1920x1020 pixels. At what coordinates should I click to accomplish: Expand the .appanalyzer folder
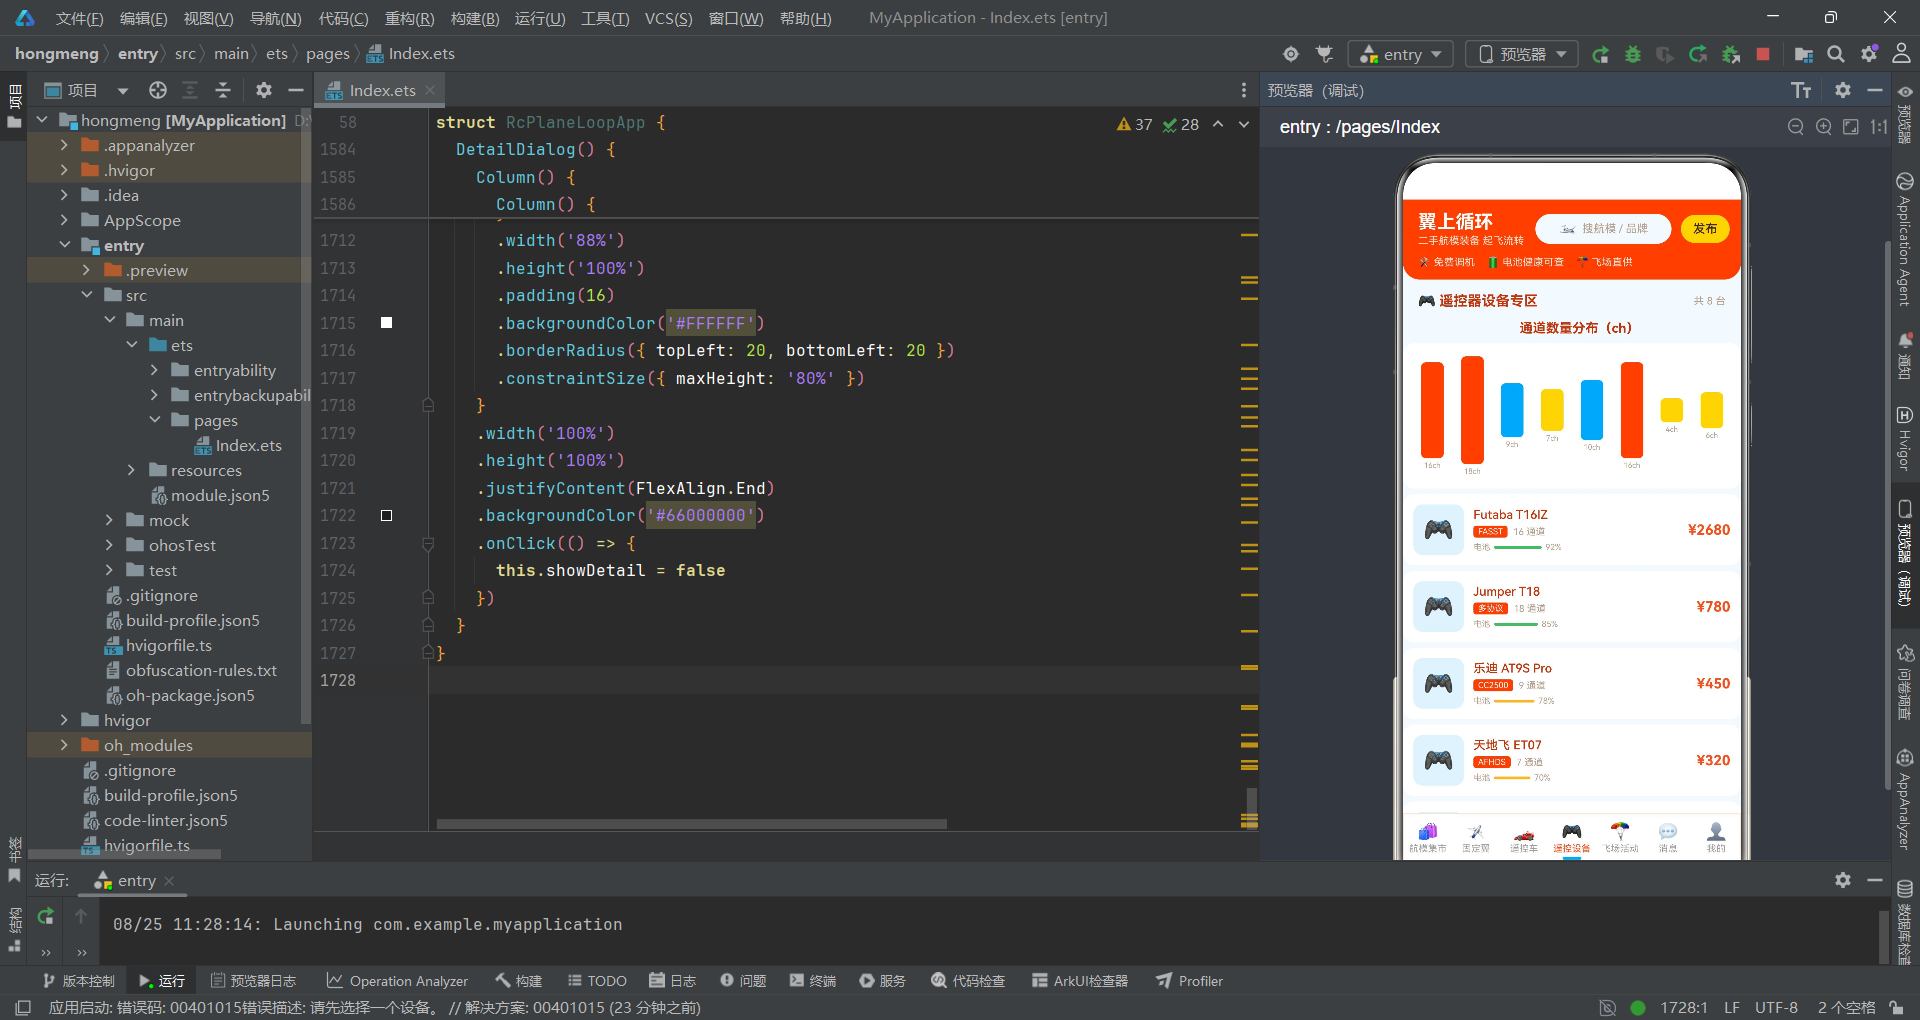[64, 145]
